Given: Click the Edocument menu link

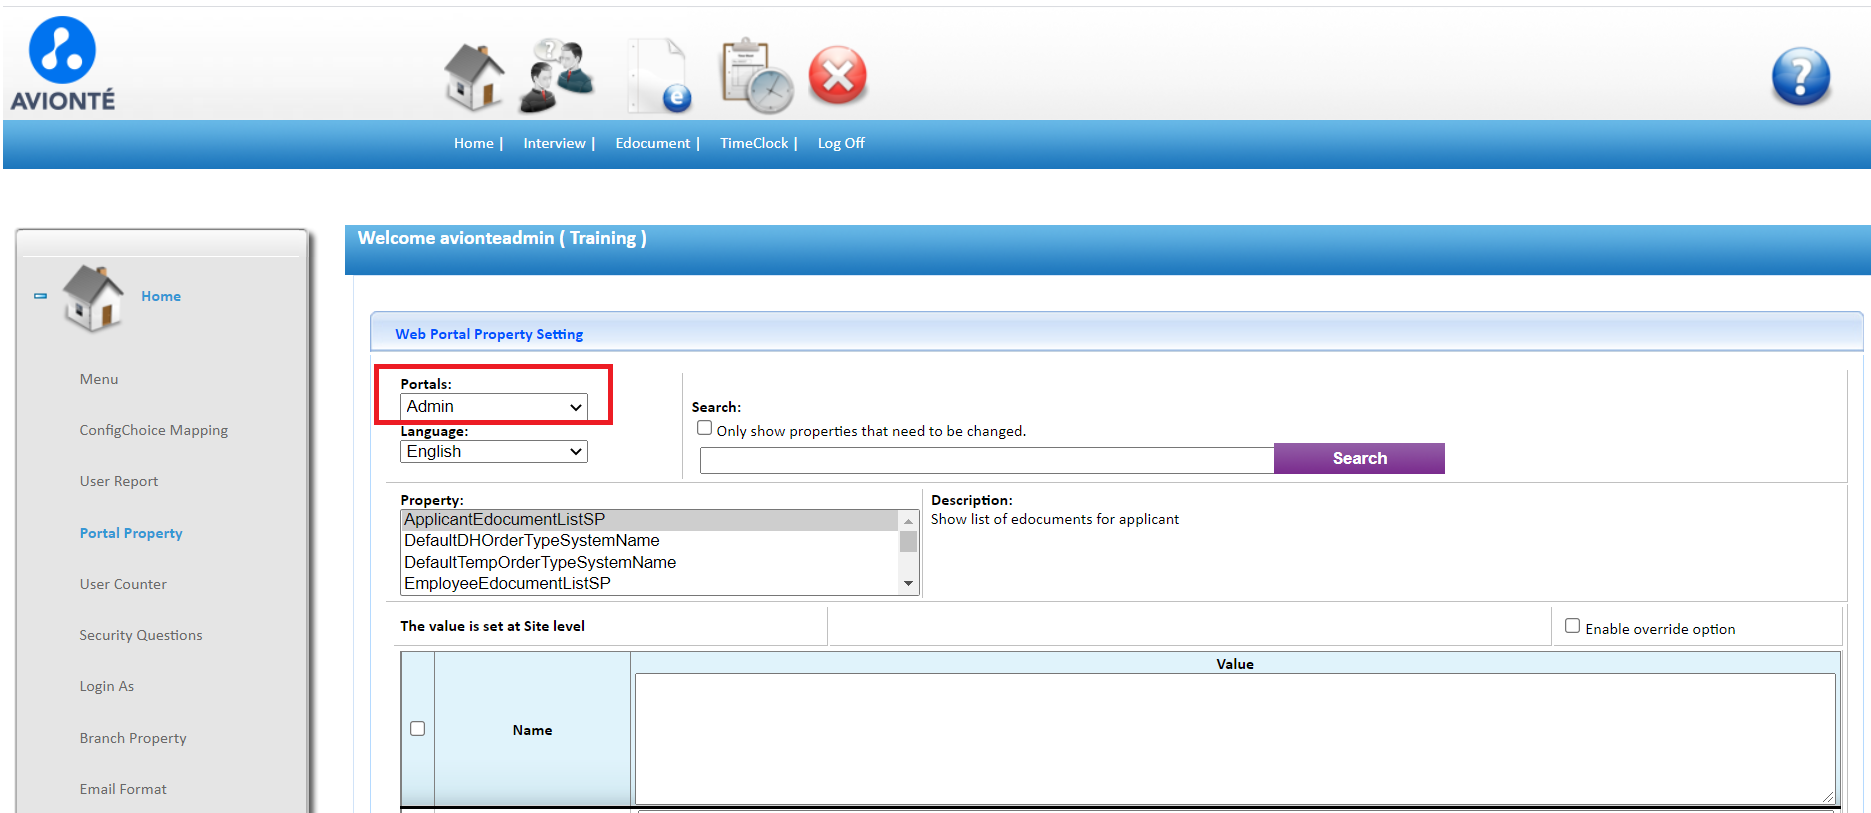Looking at the screenshot, I should pyautogui.click(x=653, y=143).
